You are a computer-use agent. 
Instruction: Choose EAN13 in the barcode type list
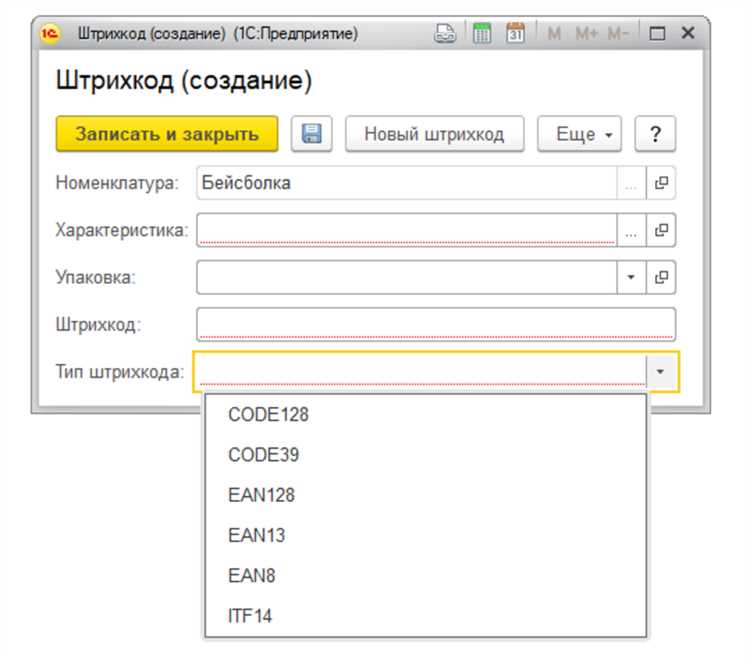(x=256, y=535)
